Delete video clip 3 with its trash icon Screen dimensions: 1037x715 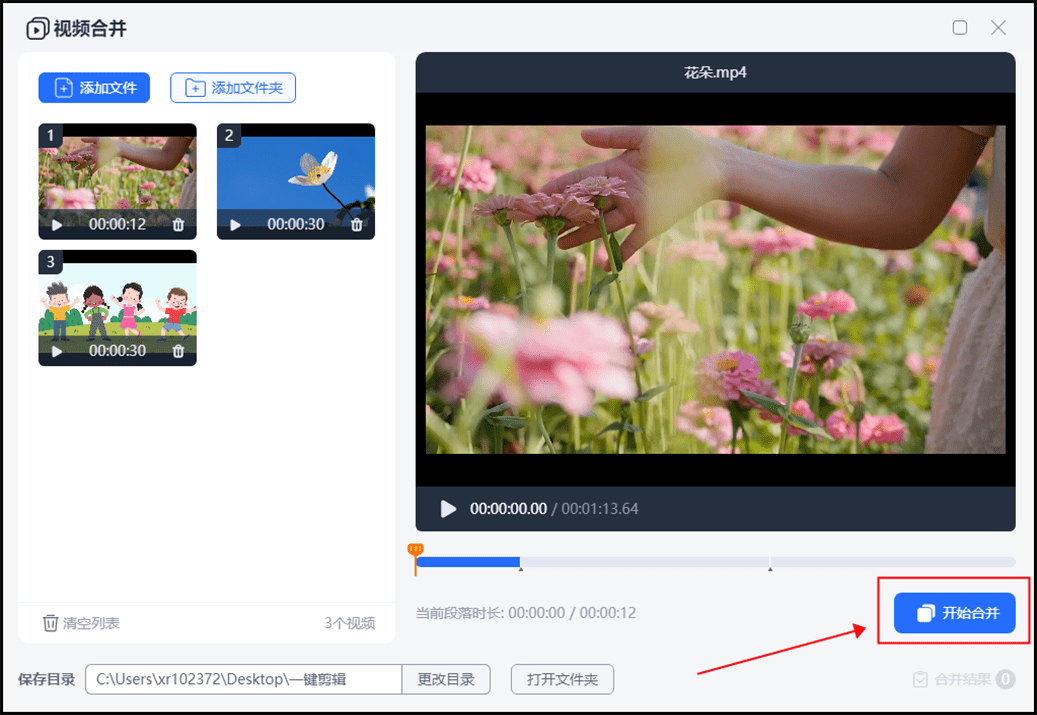[179, 351]
